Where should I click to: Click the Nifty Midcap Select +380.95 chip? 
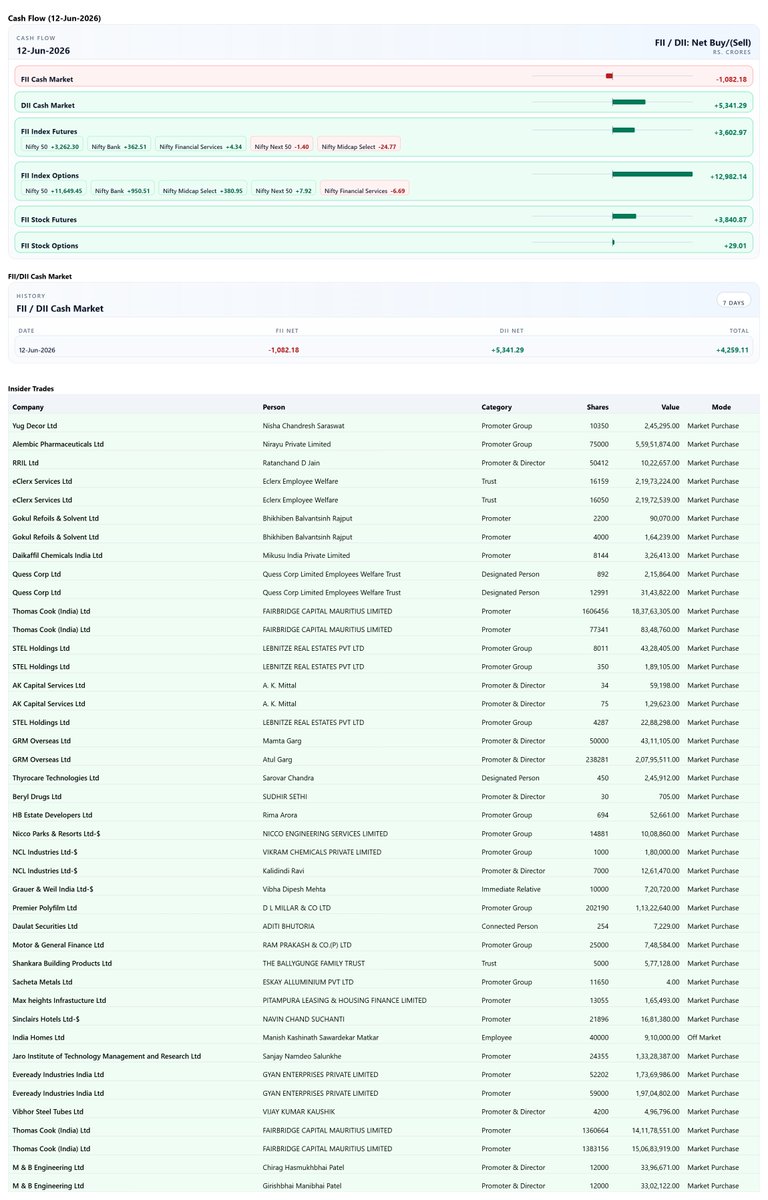(203, 190)
